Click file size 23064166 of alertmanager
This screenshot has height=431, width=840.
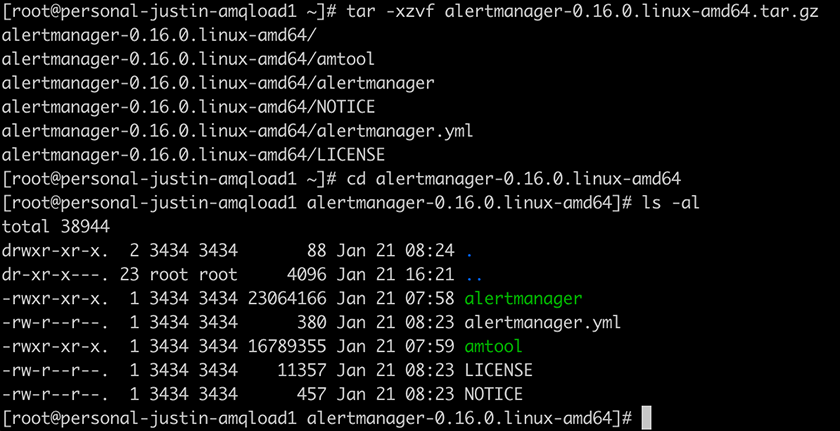point(287,298)
